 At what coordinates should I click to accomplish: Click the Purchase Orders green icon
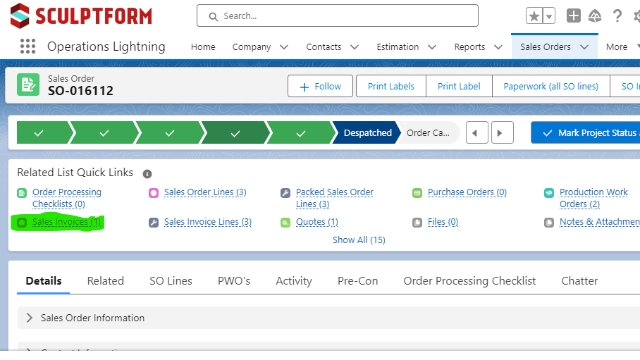tap(417, 193)
